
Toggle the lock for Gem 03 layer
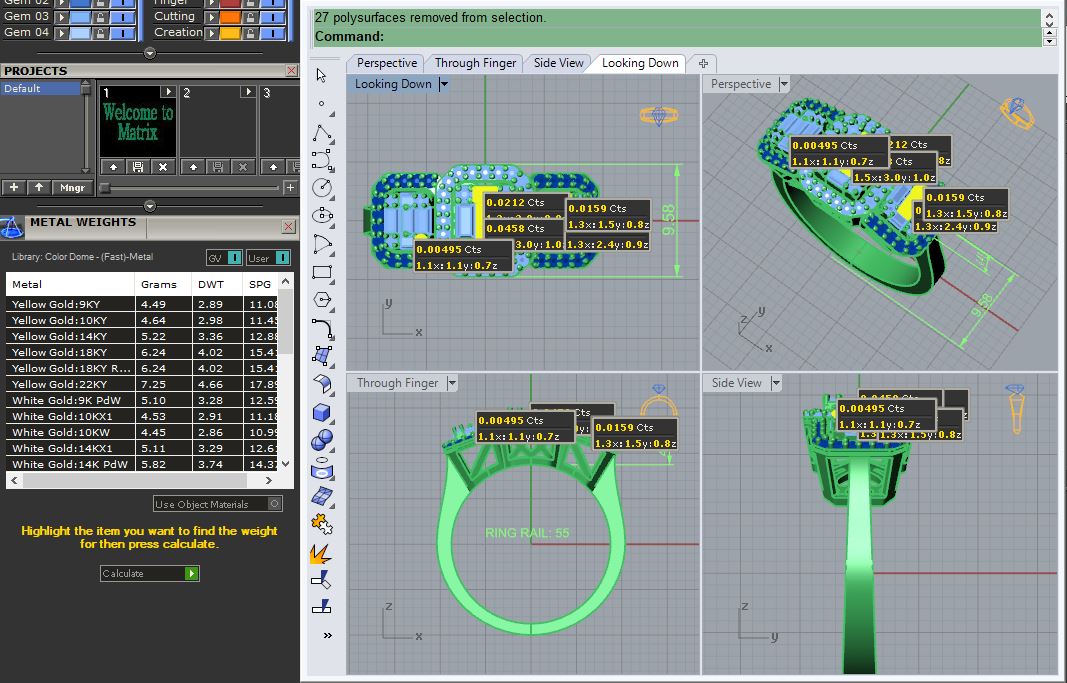(x=101, y=16)
